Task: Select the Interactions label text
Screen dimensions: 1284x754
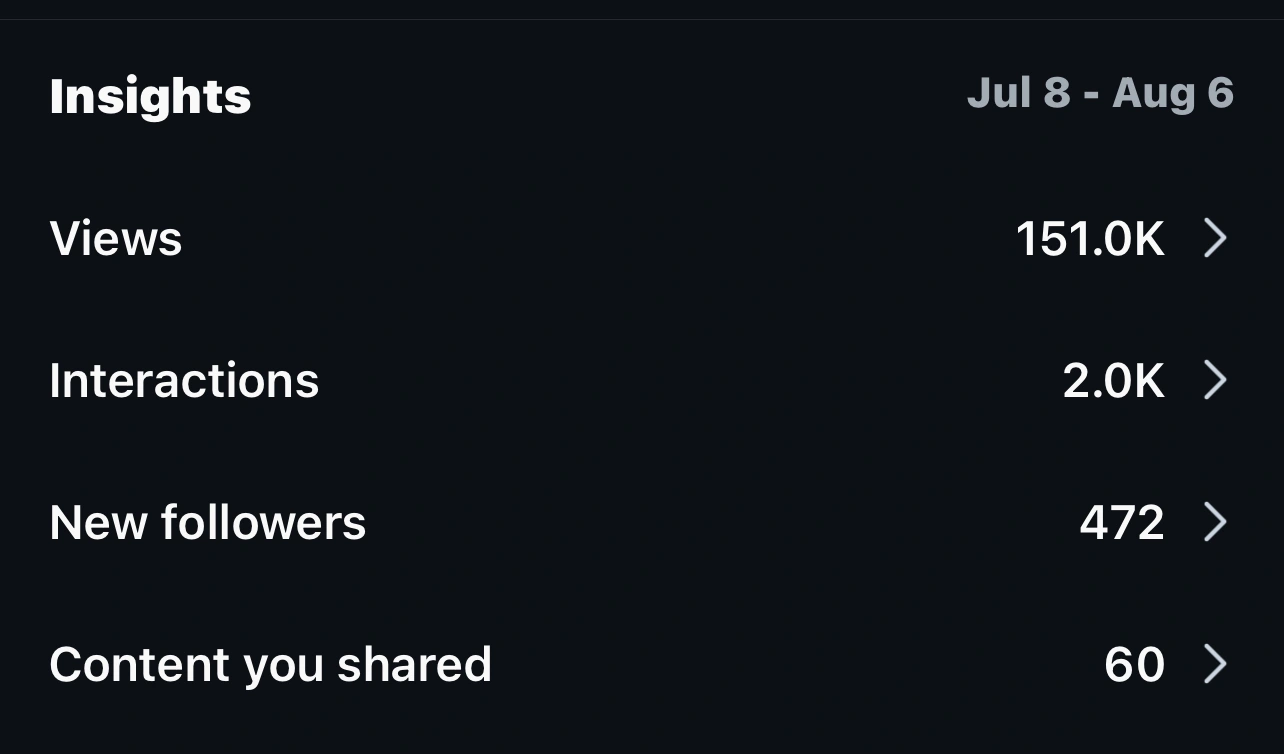Action: point(184,381)
